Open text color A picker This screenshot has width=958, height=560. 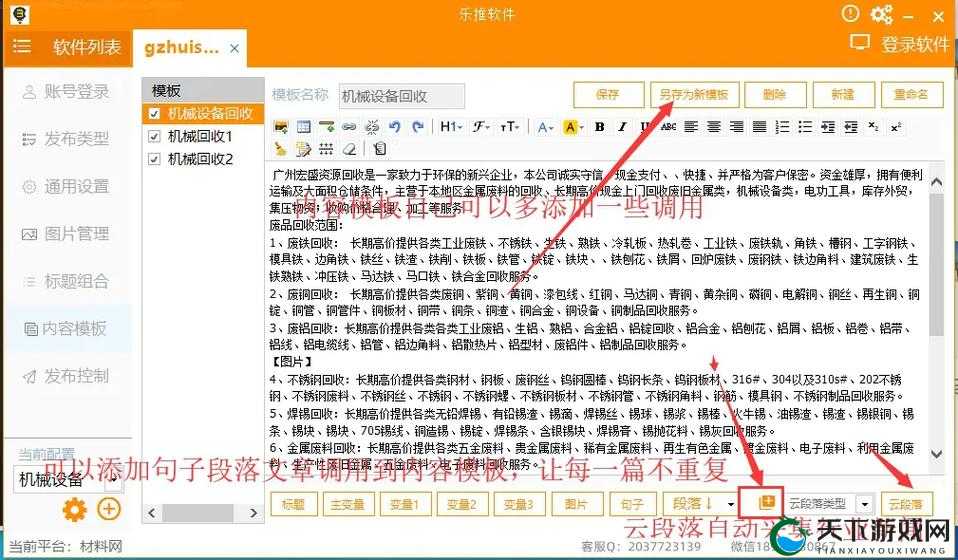click(x=544, y=126)
